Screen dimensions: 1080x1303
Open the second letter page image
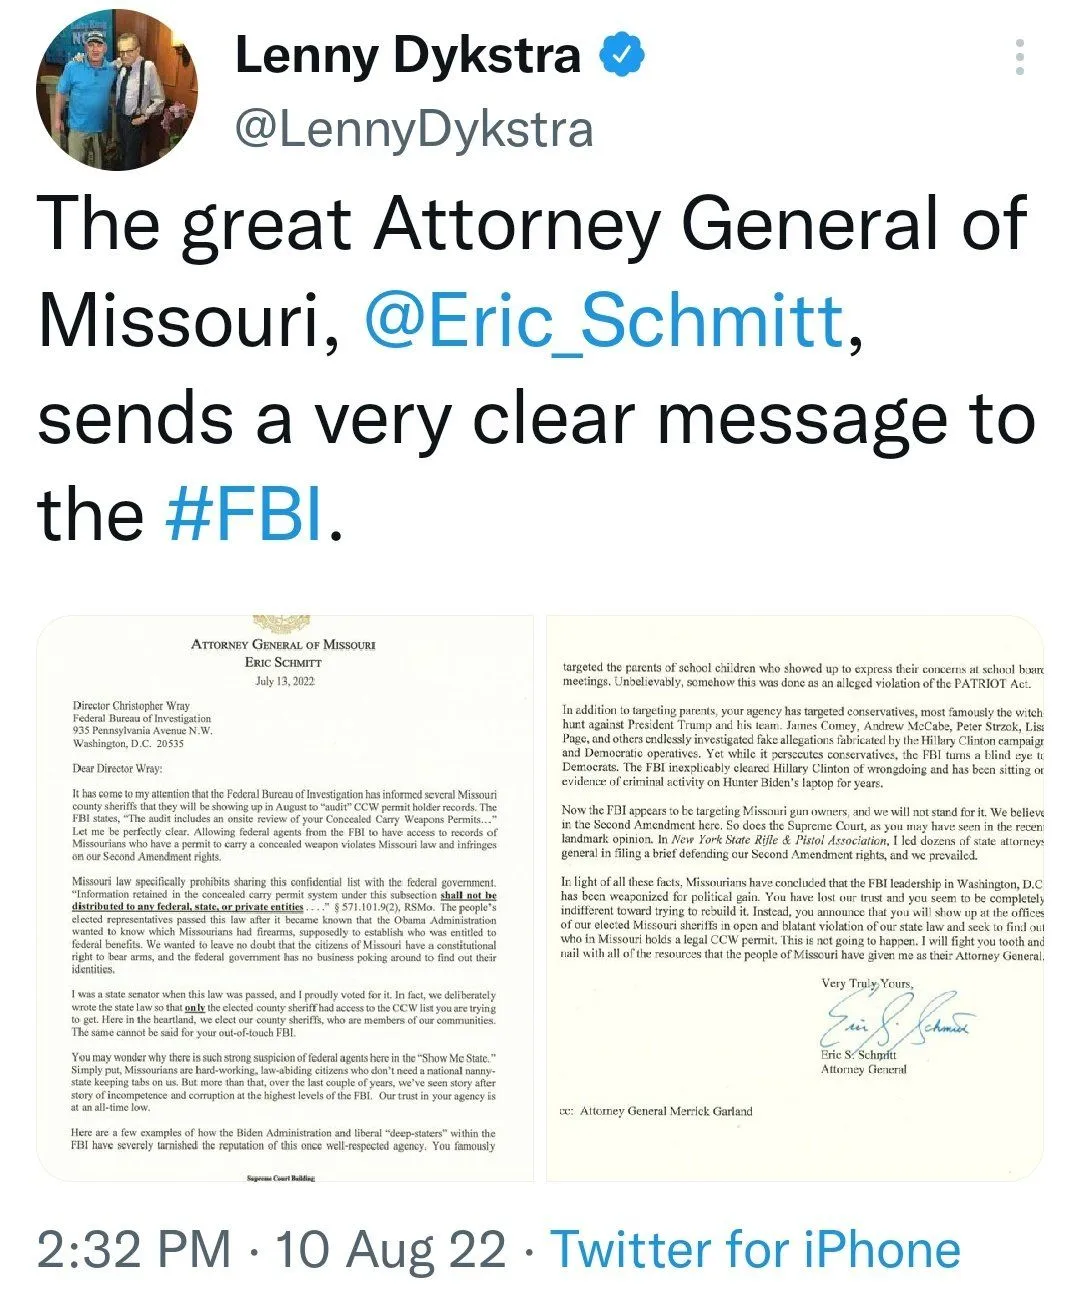795,900
